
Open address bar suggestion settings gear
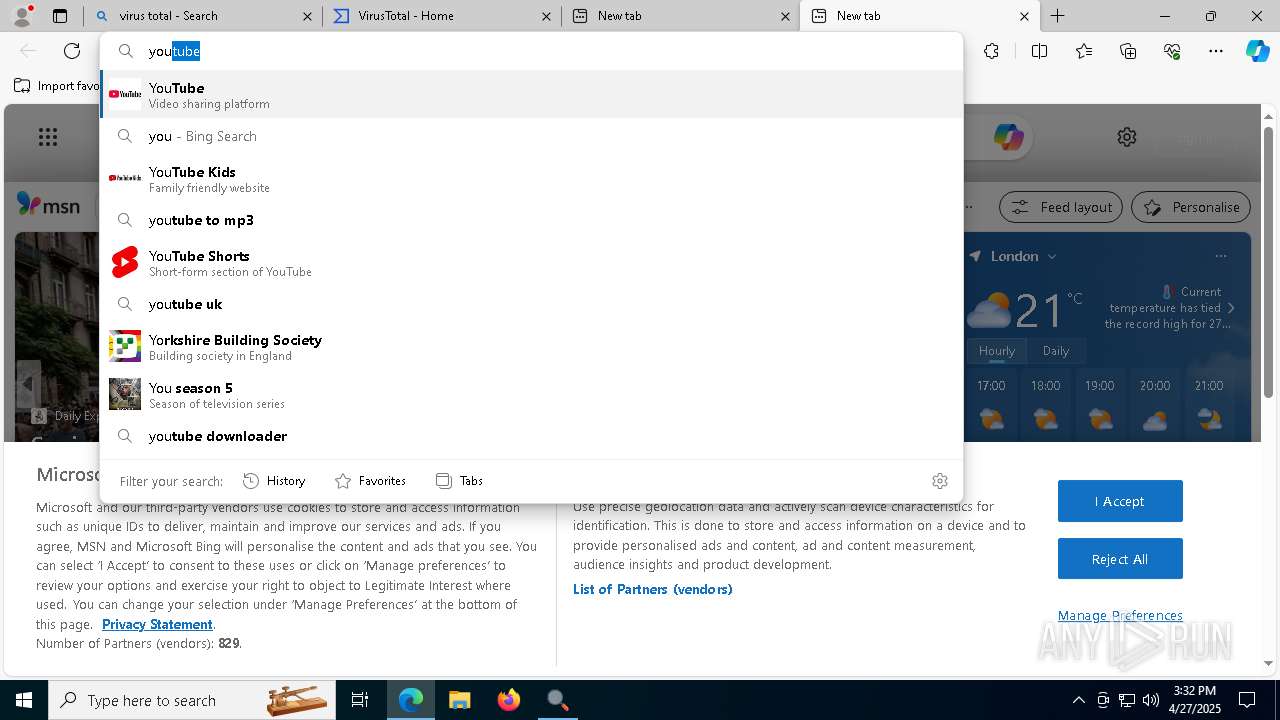coord(939,481)
